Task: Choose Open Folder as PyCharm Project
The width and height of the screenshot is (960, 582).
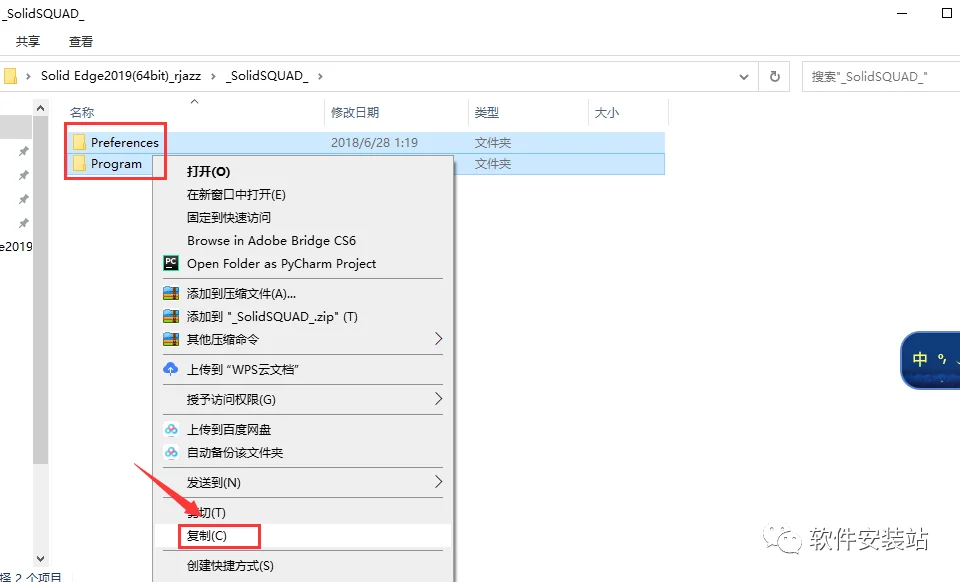Action: tap(281, 264)
